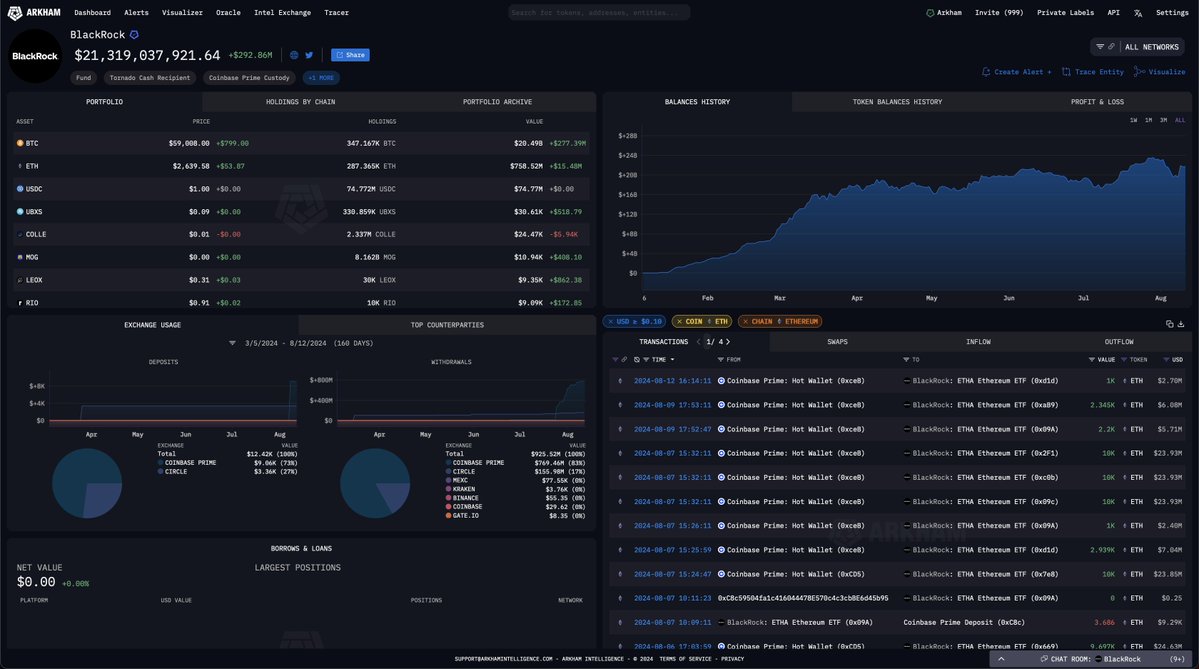Open the Profit & Loss tab
Screen dimensions: 1199x669
coord(1097,102)
